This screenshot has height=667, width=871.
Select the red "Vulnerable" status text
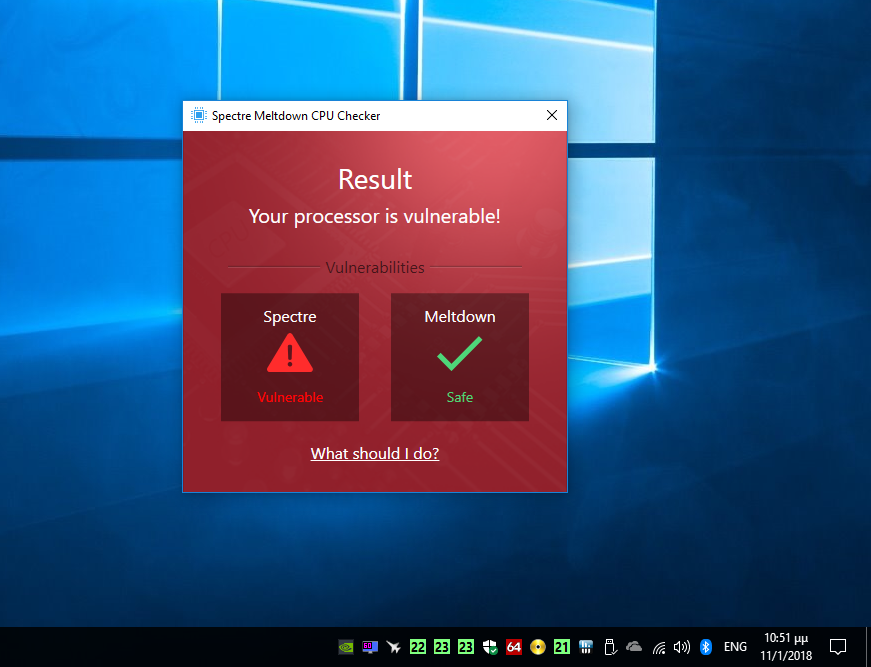pyautogui.click(x=290, y=397)
